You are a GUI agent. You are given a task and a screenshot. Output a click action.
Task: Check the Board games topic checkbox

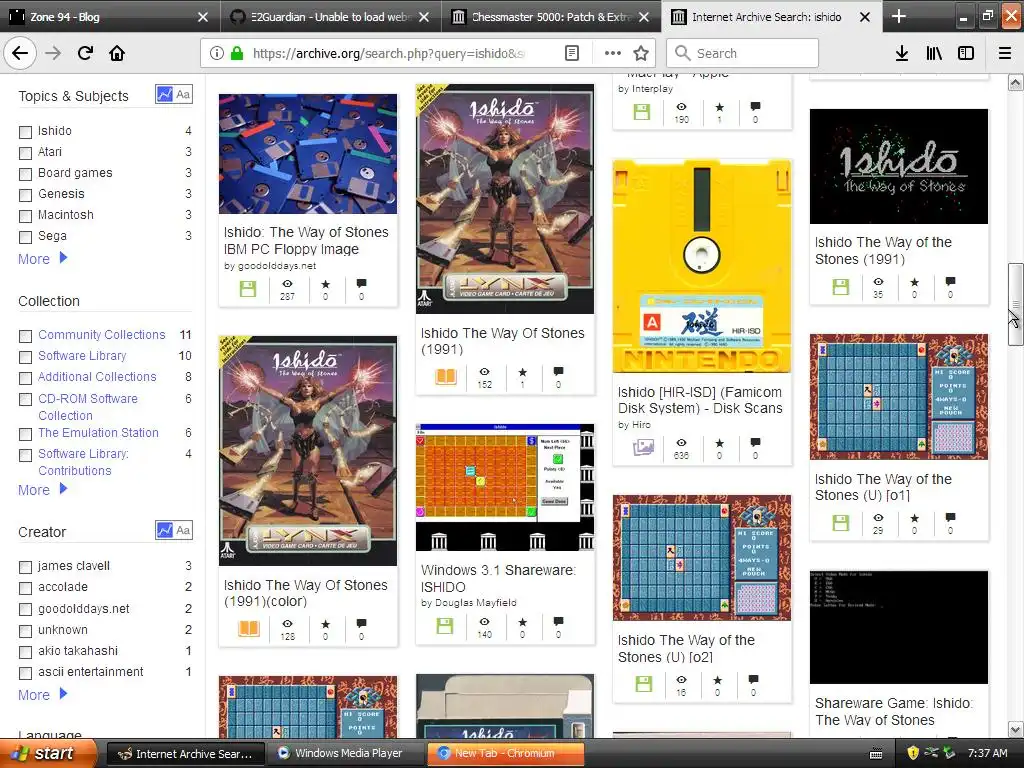(25, 174)
